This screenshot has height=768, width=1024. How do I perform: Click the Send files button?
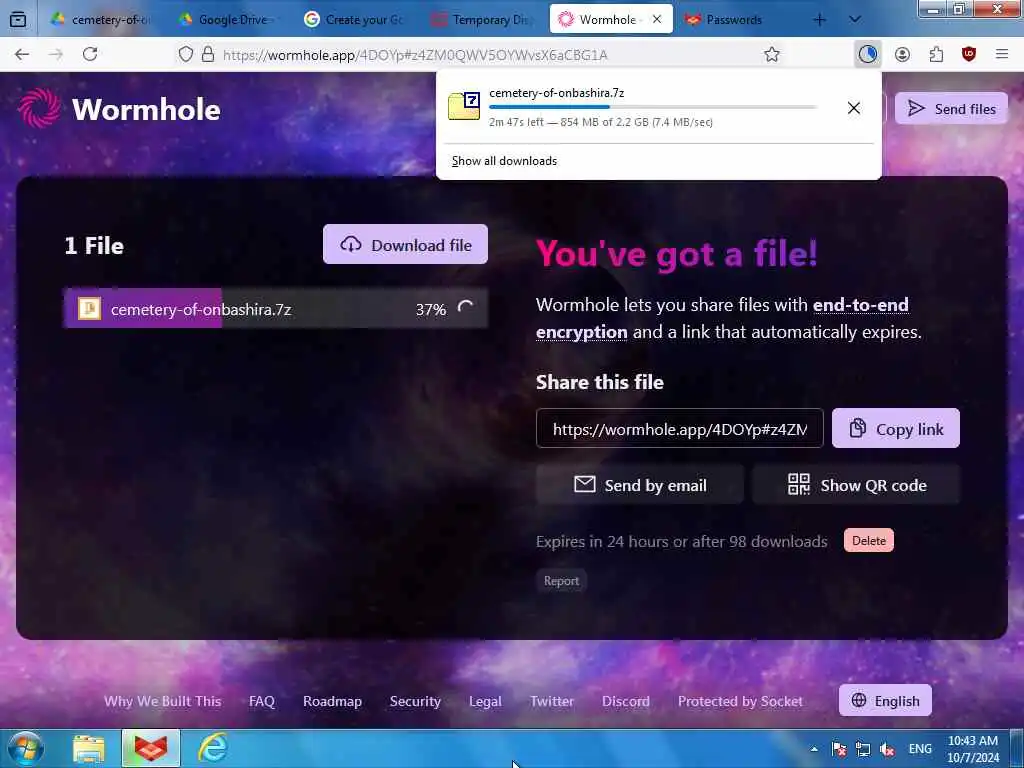pyautogui.click(x=952, y=108)
